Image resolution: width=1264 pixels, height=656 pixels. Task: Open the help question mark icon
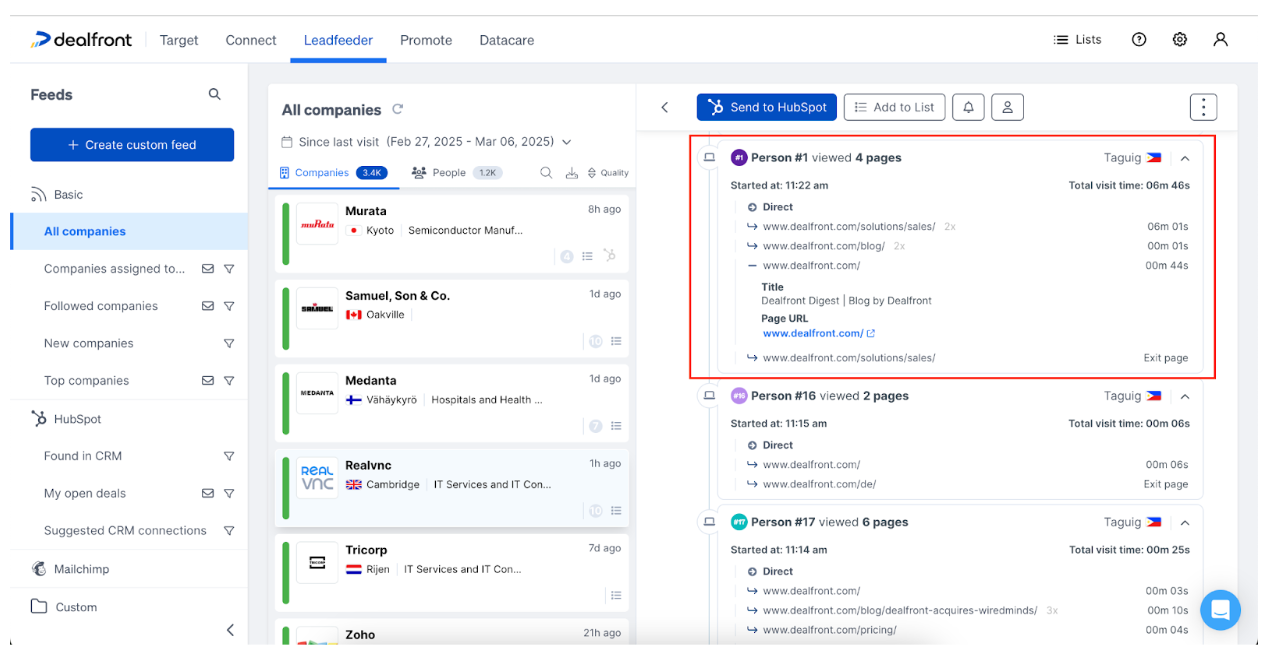[1139, 40]
